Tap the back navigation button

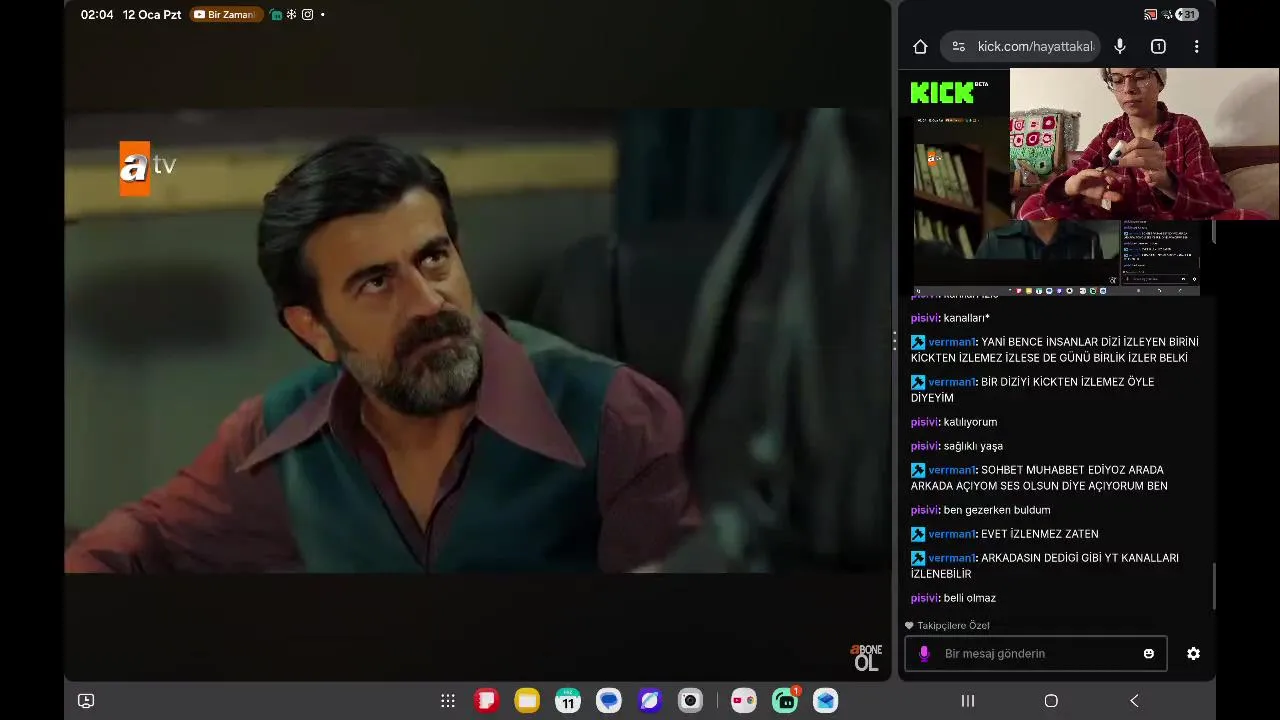(x=1134, y=701)
